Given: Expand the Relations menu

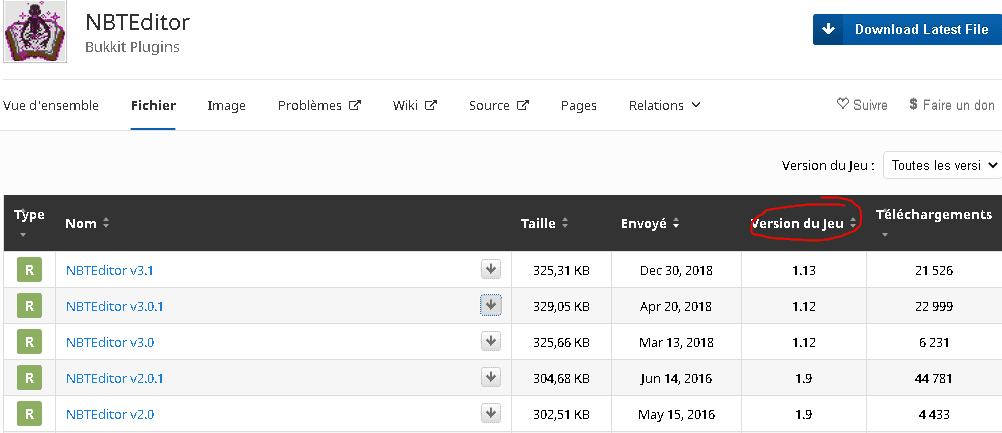Looking at the screenshot, I should pos(664,105).
